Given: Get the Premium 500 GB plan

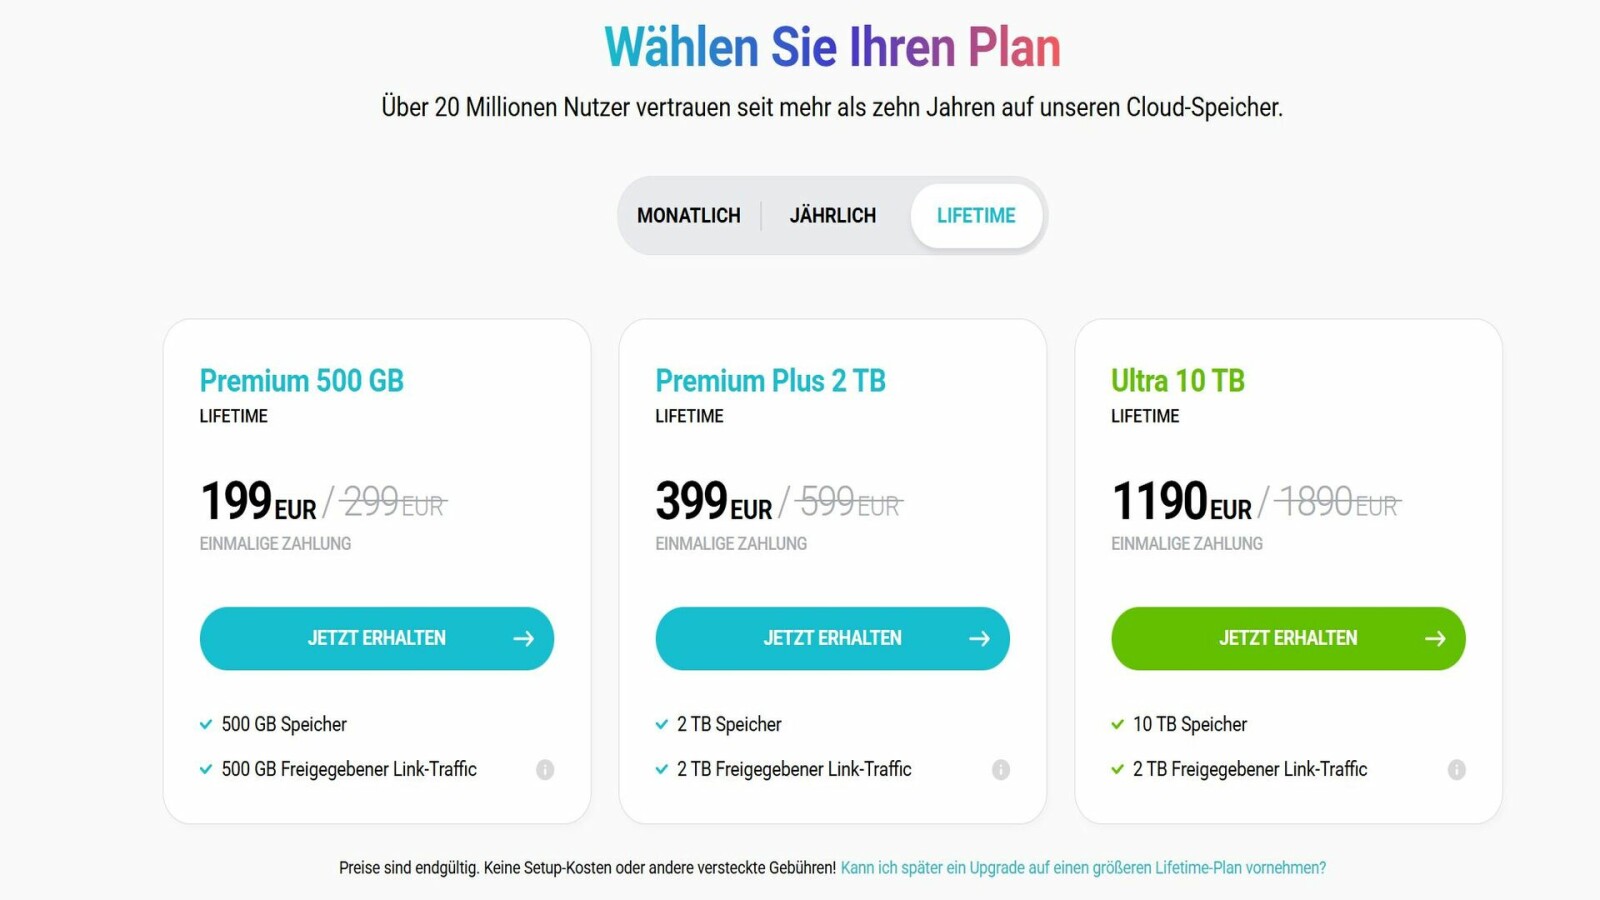Looking at the screenshot, I should [376, 638].
